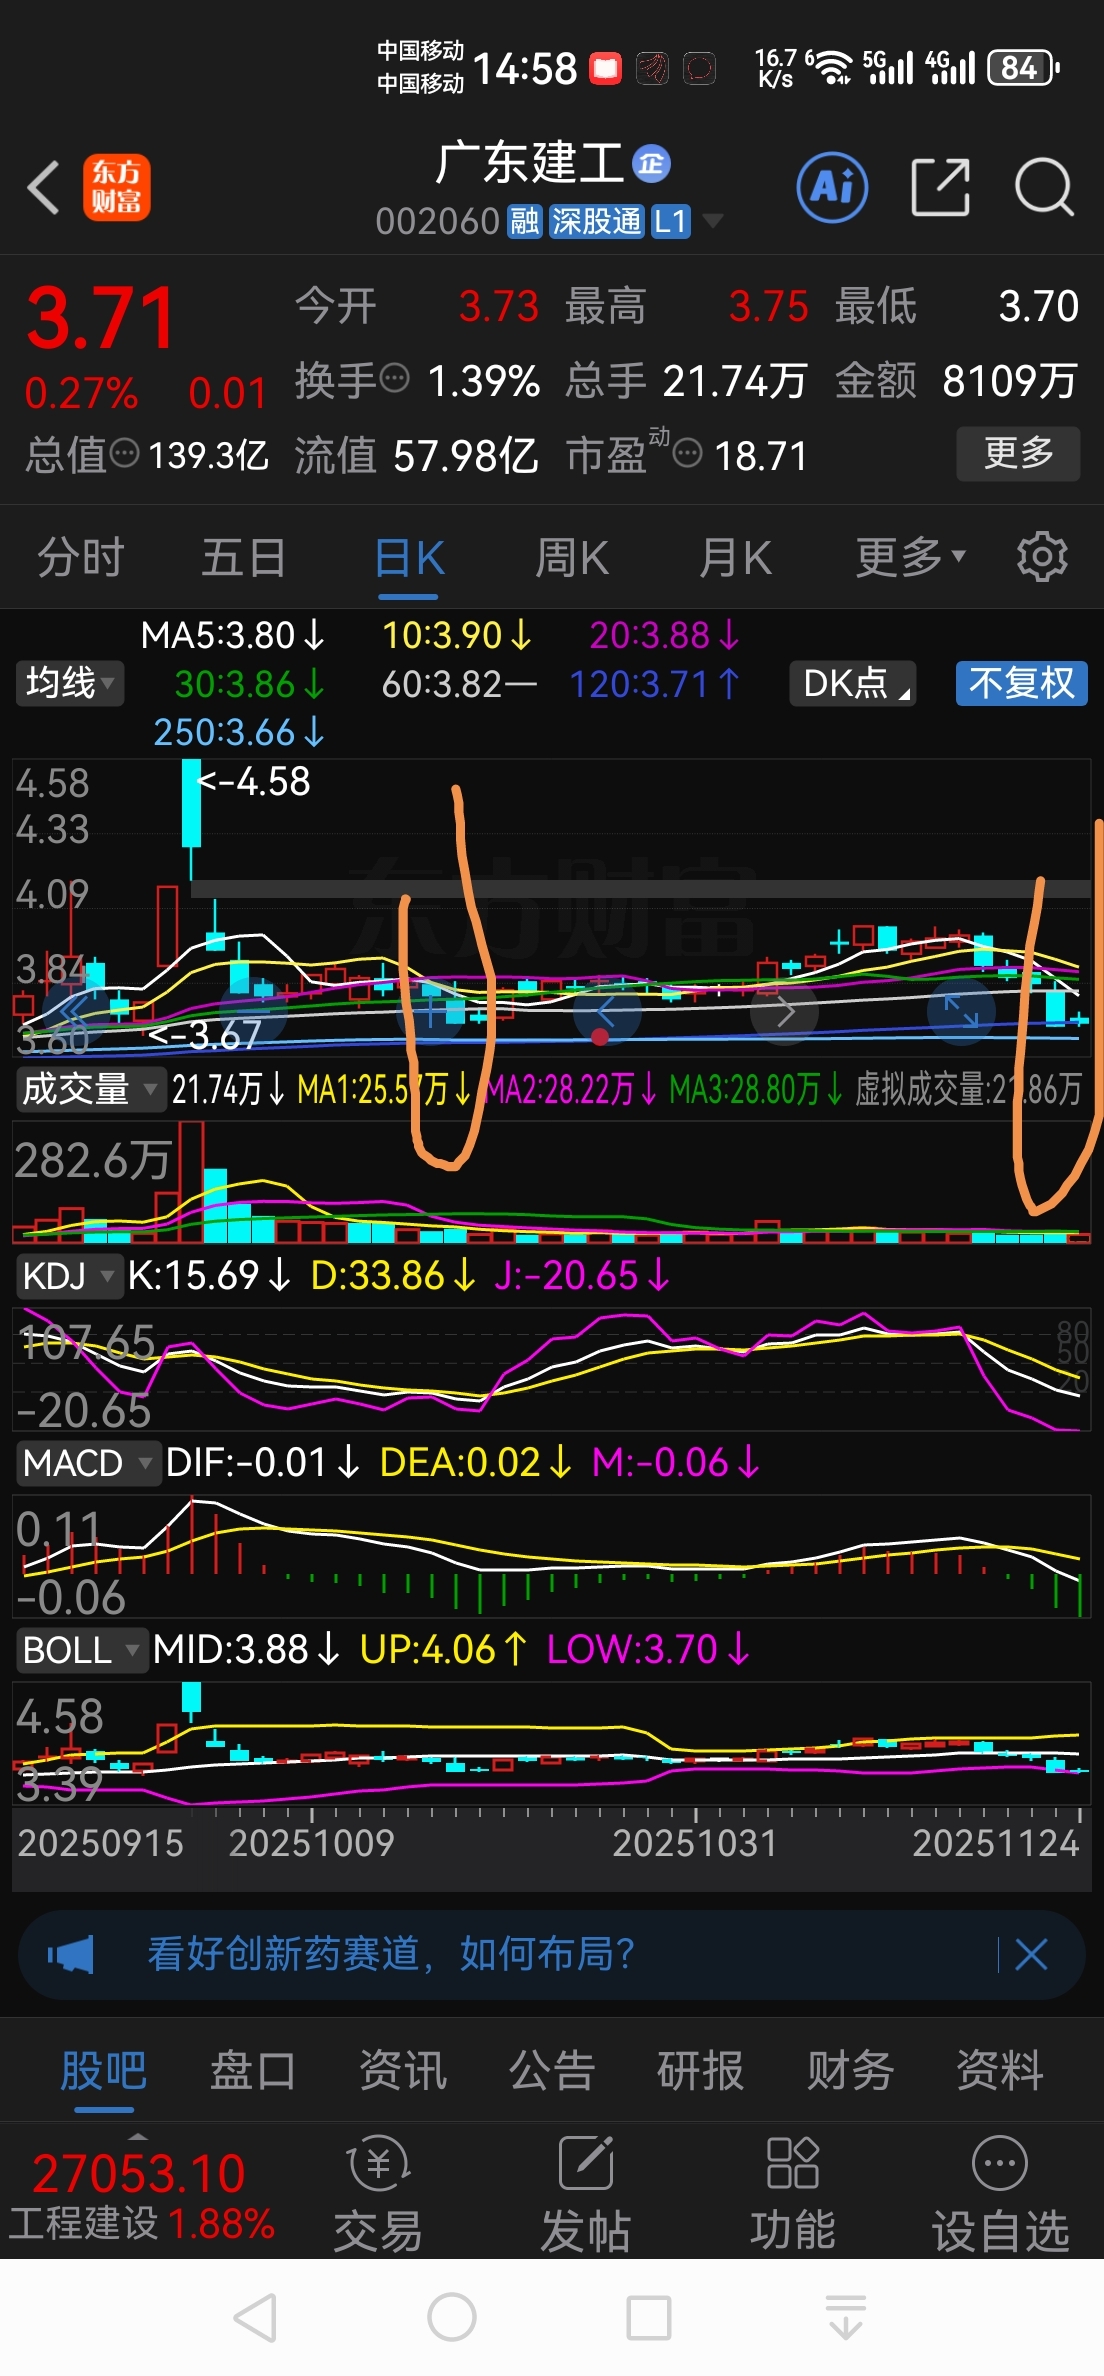
Task: Tap the L1 quote level badge
Action: pos(671,221)
